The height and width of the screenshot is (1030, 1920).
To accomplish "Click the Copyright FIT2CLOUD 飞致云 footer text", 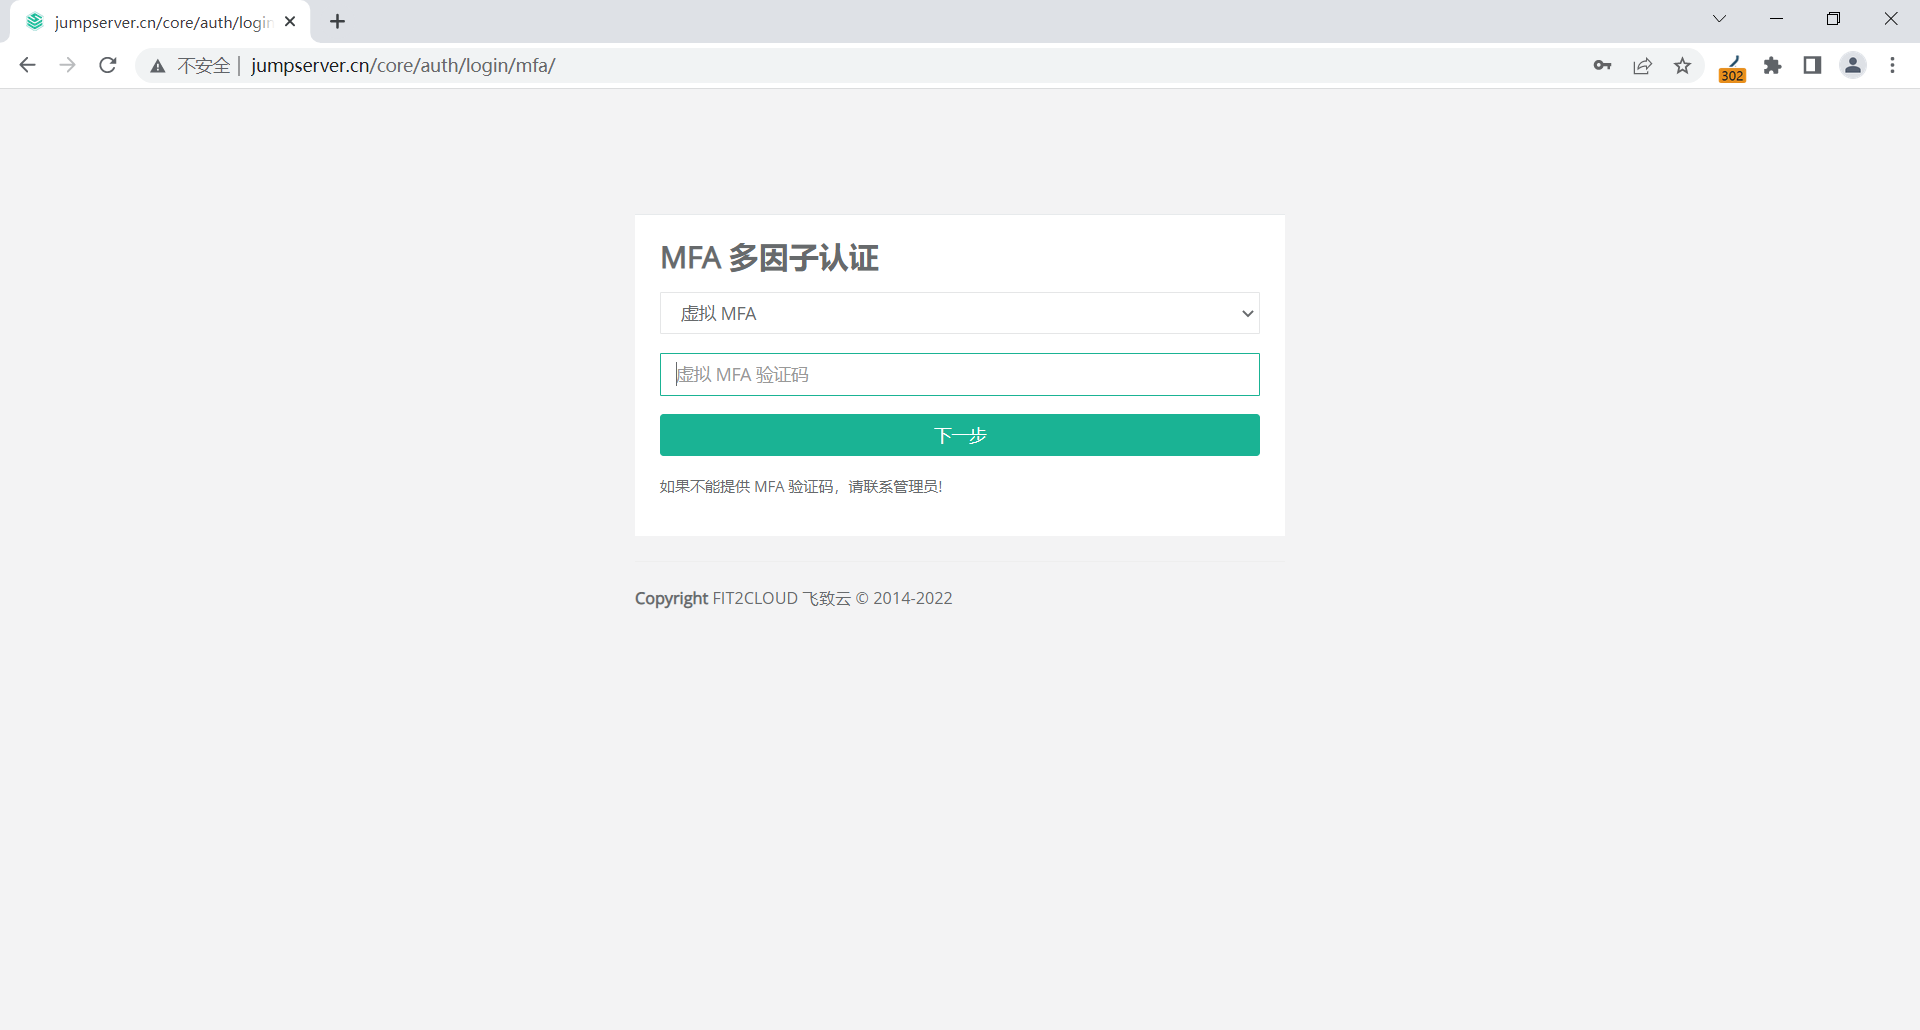I will pos(794,598).
